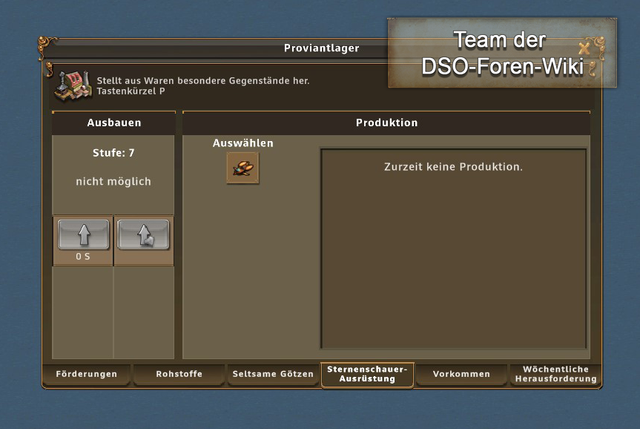This screenshot has height=429, width=640.
Task: Open the Förderungen tab
Action: click(x=87, y=374)
